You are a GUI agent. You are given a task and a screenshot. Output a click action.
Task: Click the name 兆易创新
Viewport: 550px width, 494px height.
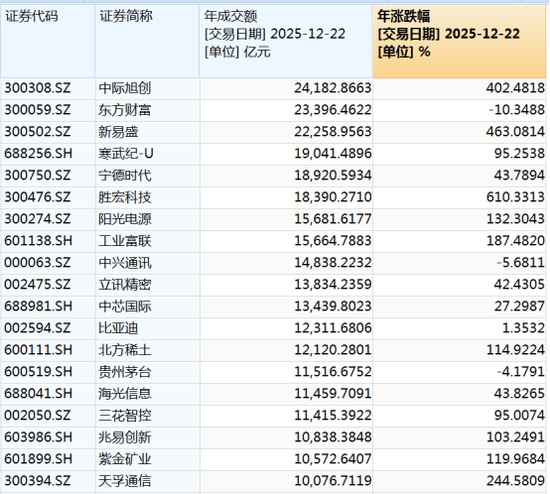click(125, 438)
